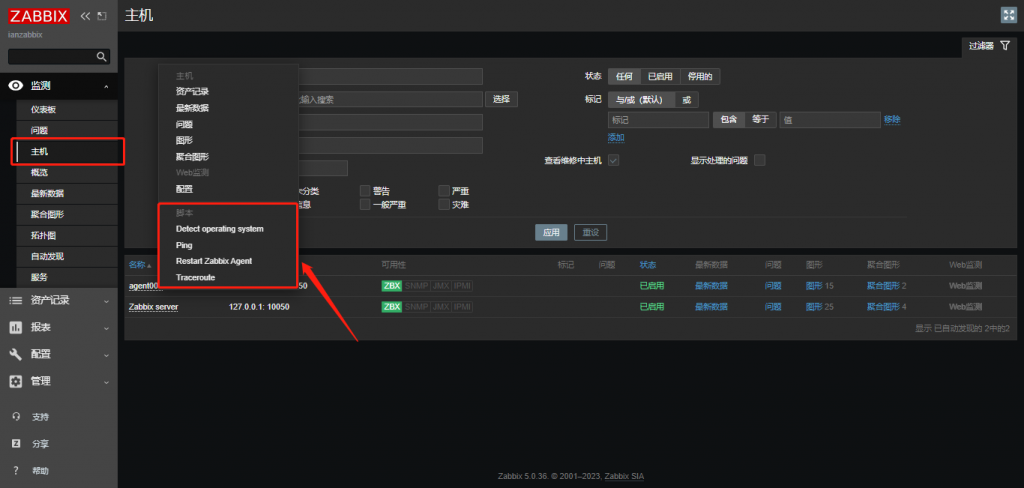Click the JMX badge in Zabbix server row

coord(441,307)
